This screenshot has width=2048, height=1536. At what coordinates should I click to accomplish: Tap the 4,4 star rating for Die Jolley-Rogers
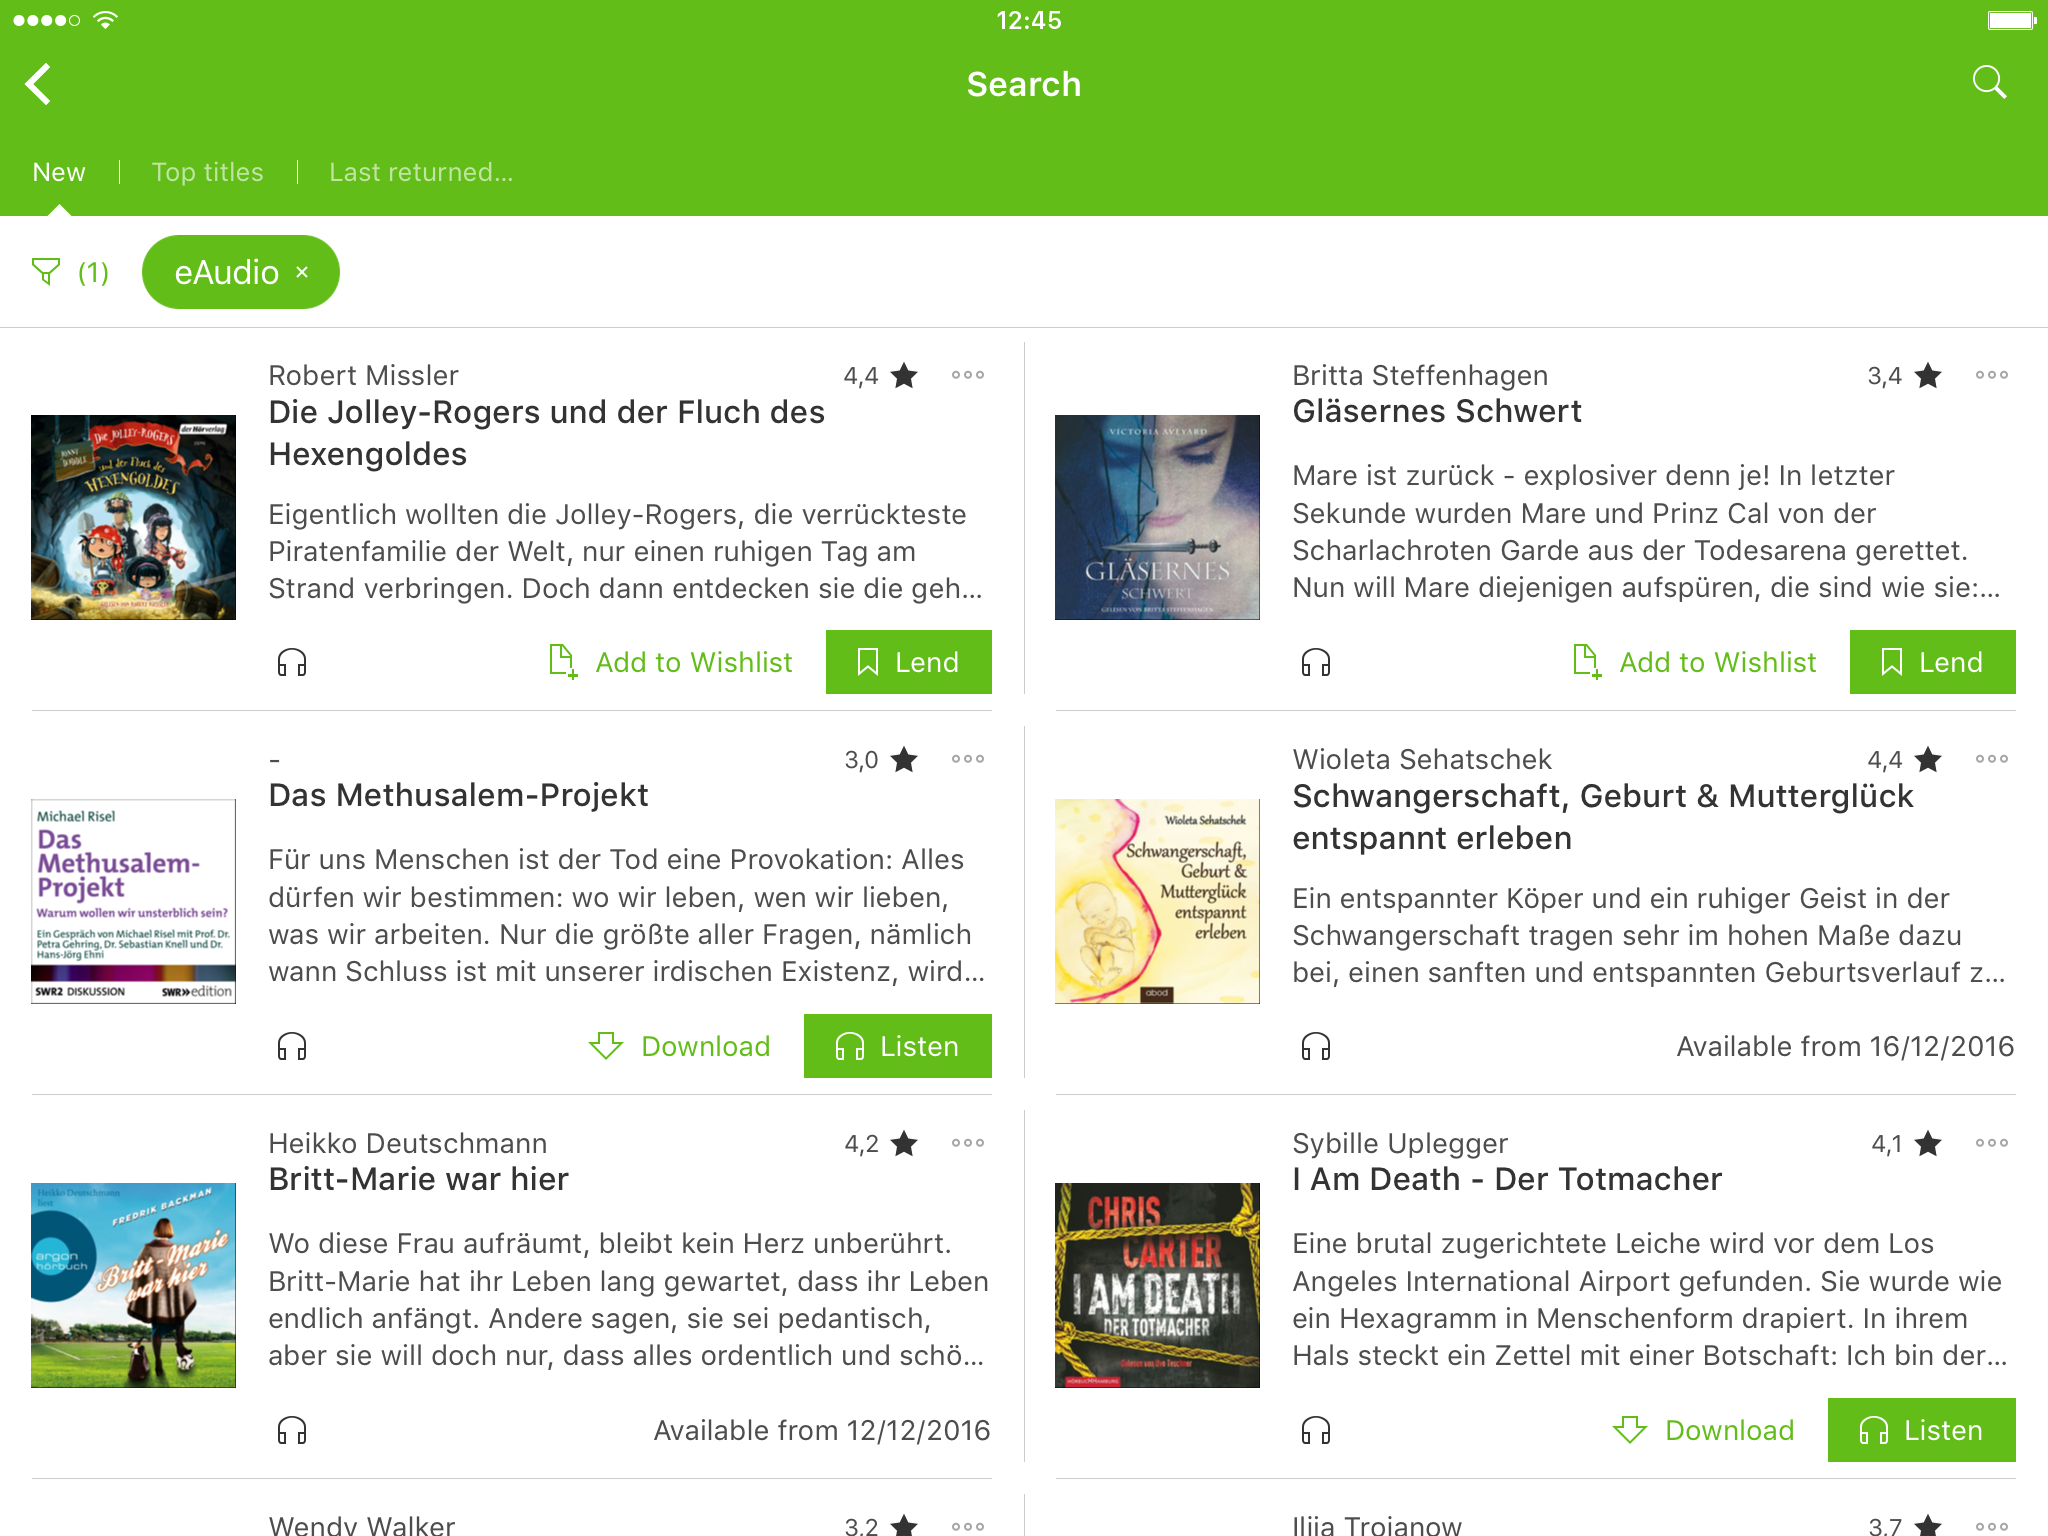(x=881, y=376)
